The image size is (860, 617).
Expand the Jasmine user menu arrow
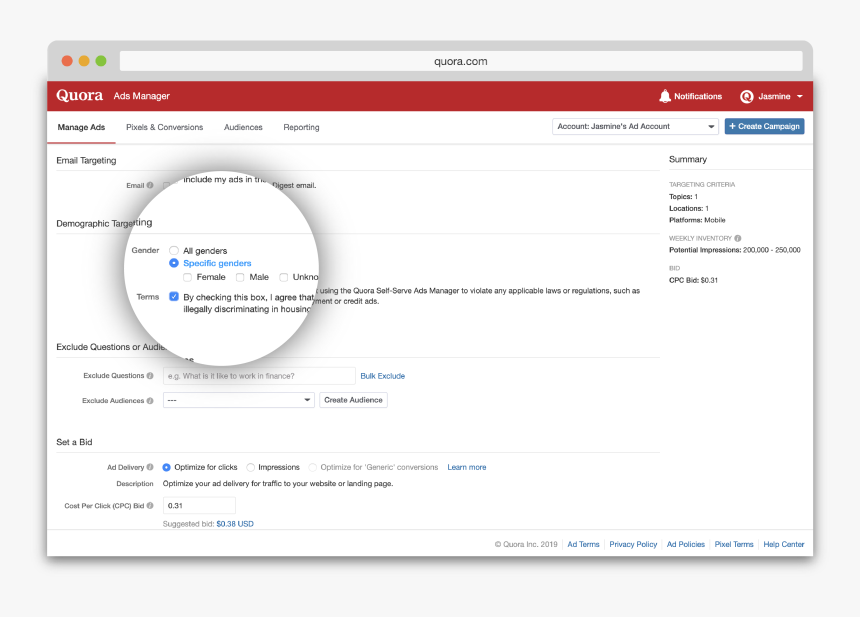[800, 97]
